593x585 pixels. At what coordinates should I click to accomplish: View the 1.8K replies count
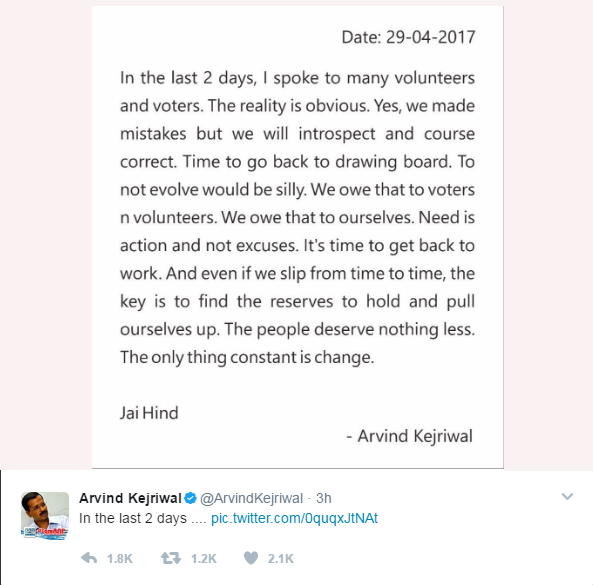[120, 559]
